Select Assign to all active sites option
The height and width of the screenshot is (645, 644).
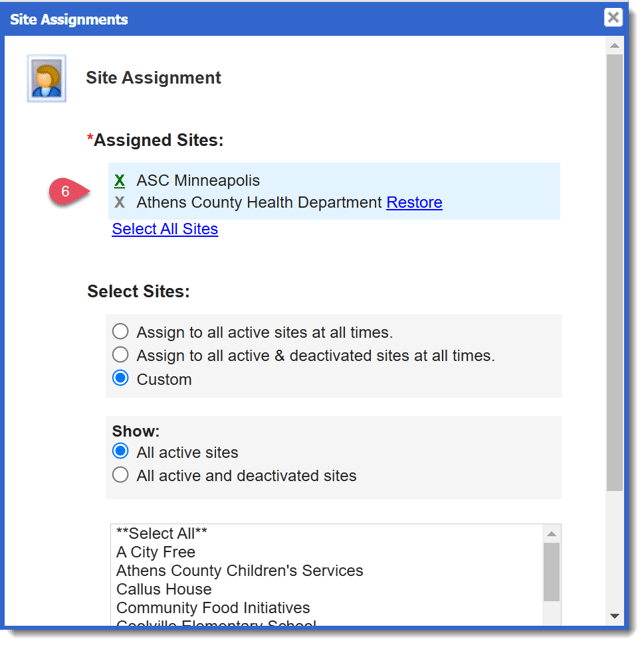tap(121, 332)
